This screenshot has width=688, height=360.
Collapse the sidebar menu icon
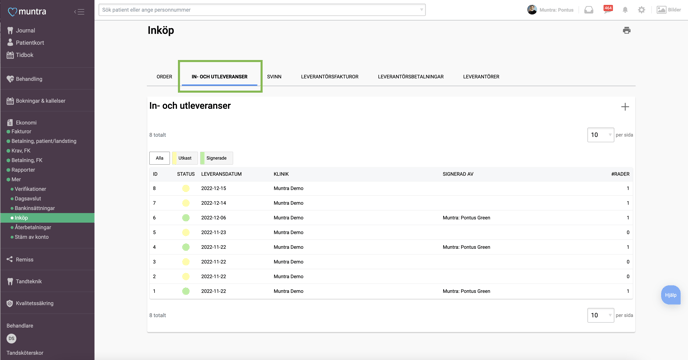click(79, 12)
